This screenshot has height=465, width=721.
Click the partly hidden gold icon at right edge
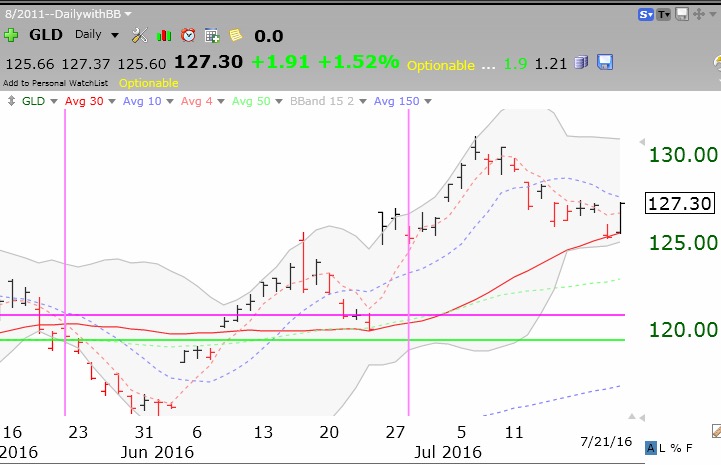click(x=717, y=63)
